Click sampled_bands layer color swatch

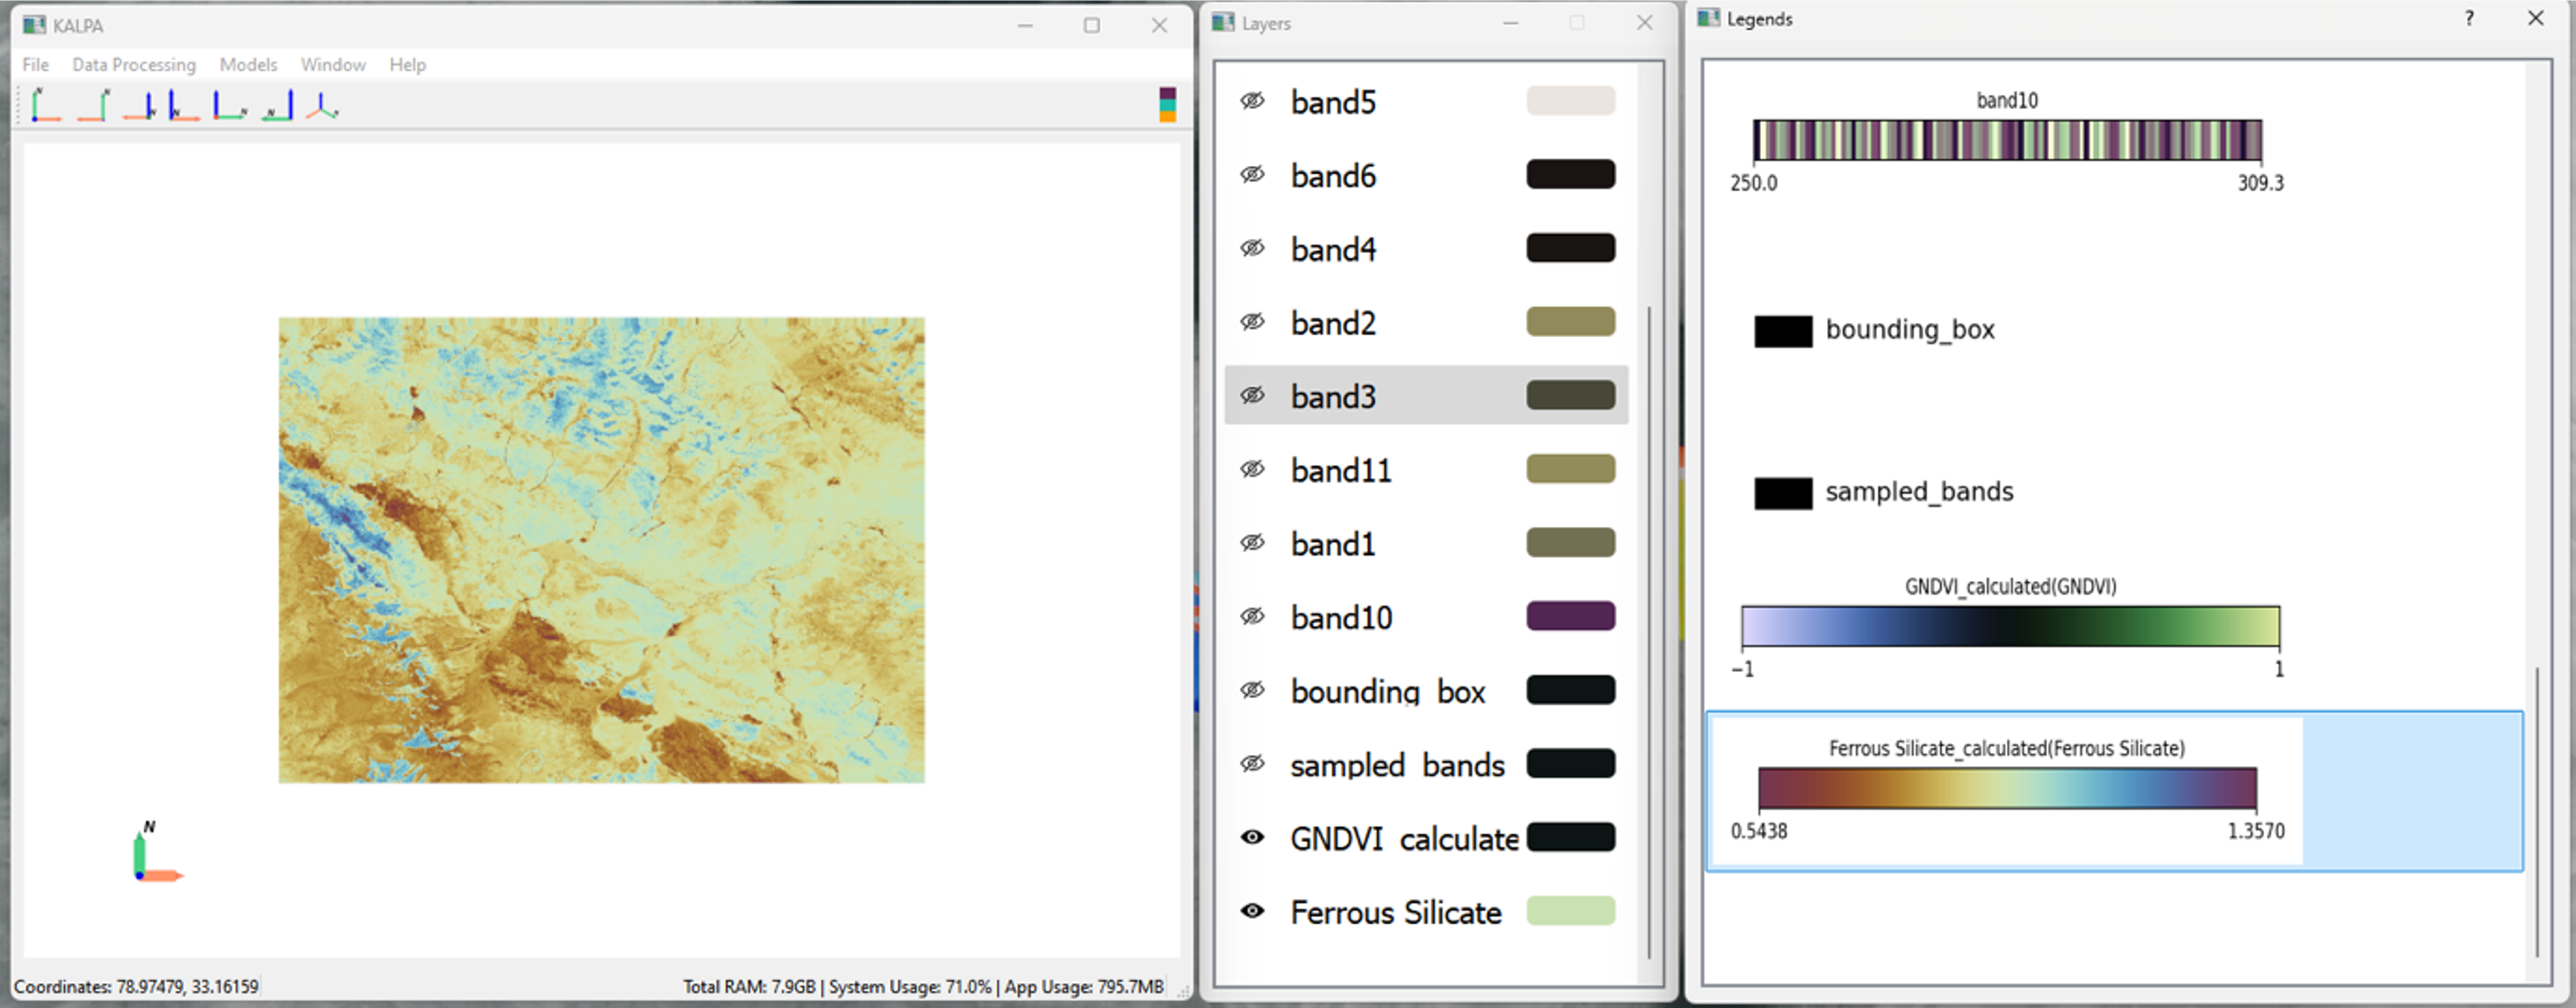(x=1570, y=764)
